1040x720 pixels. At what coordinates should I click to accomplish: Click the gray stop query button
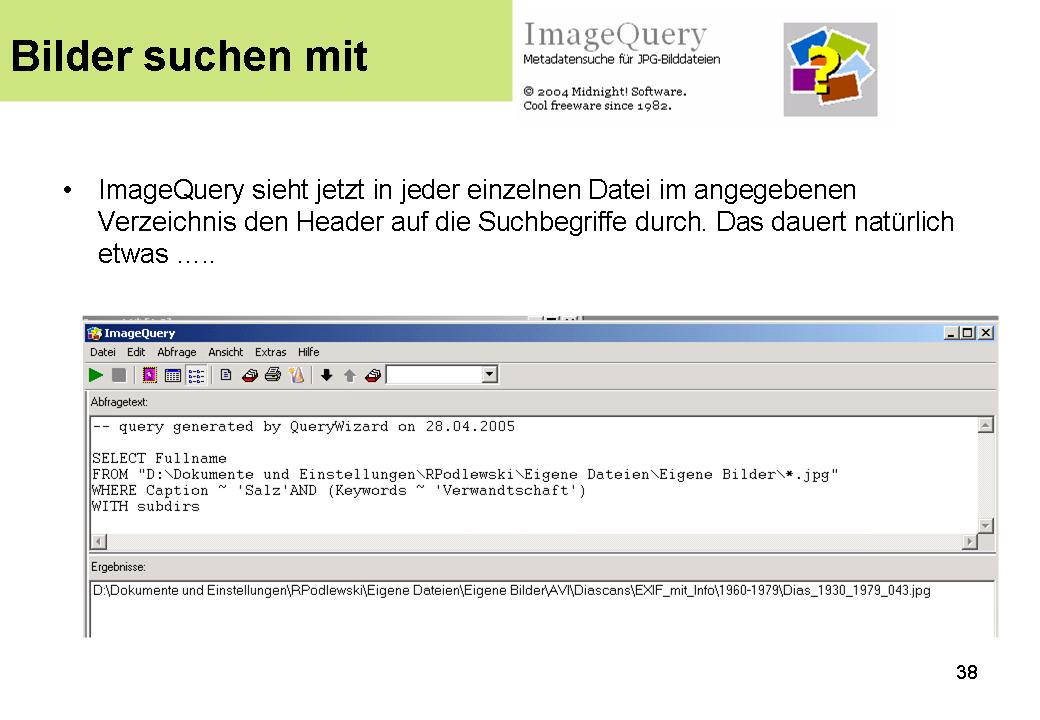point(119,375)
